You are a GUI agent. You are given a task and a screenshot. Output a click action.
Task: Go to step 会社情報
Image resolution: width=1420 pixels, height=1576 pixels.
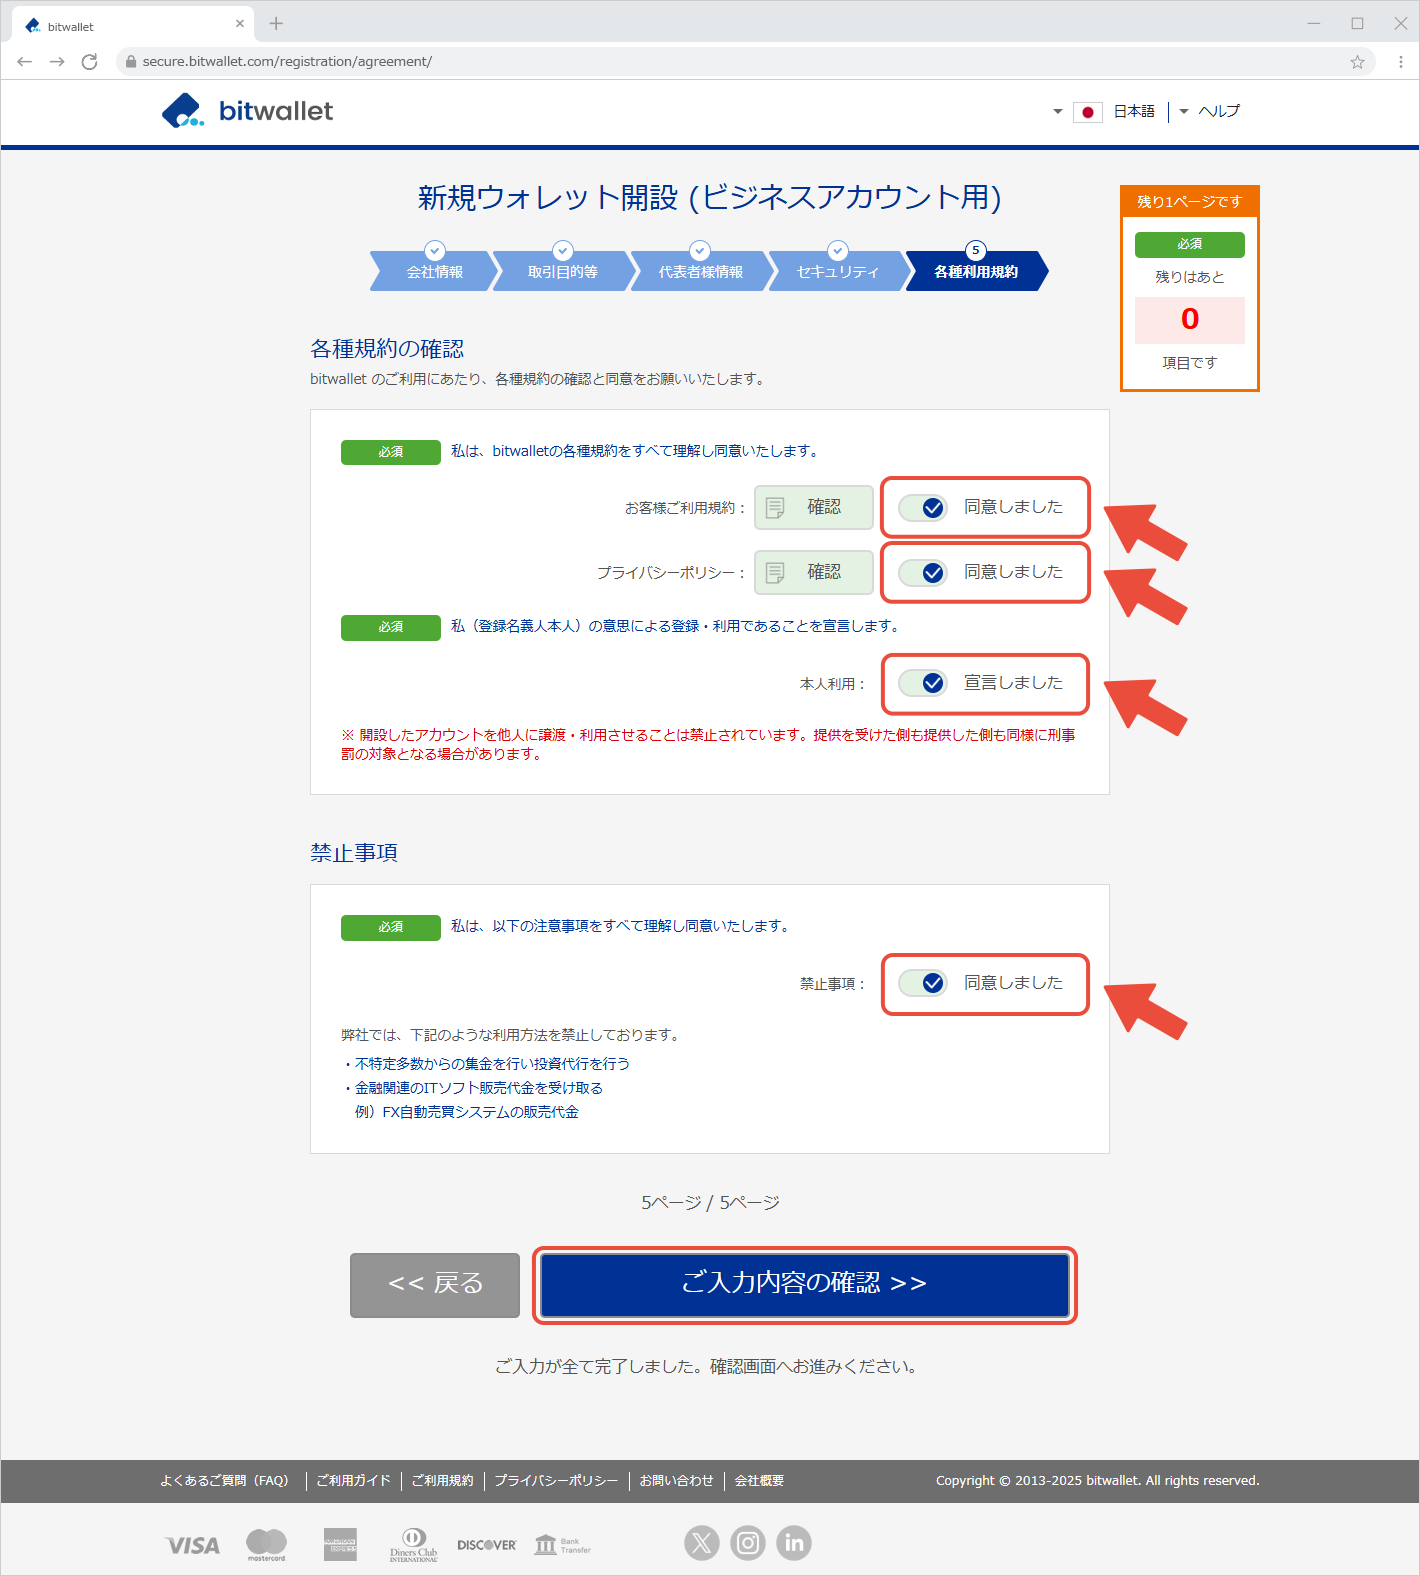click(x=435, y=271)
